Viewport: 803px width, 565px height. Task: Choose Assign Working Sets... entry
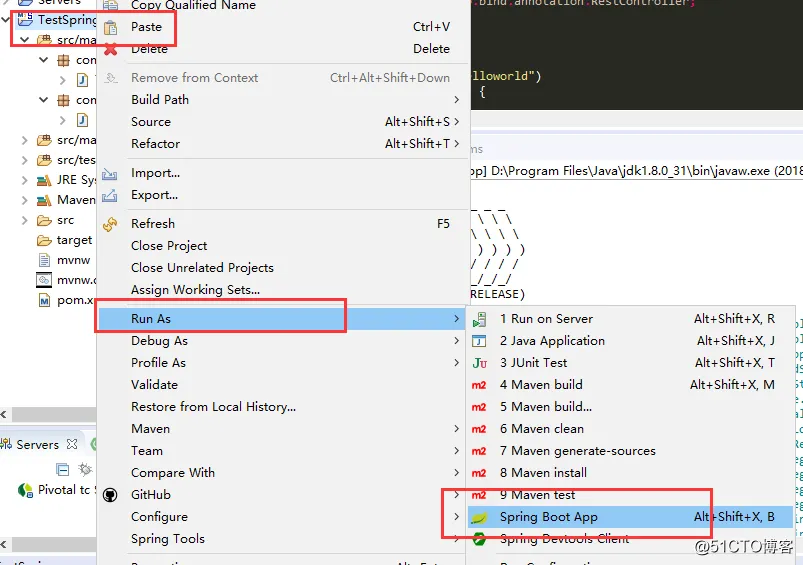(283, 290)
